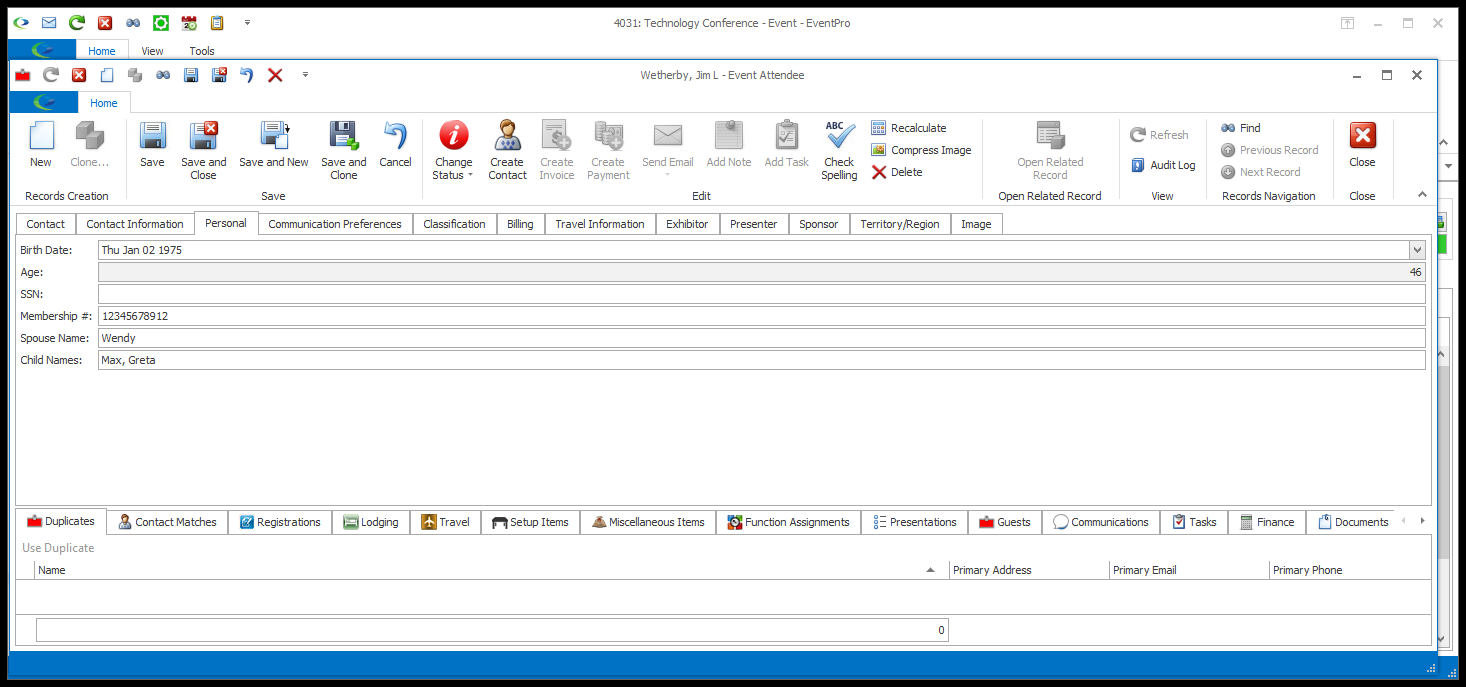Image resolution: width=1466 pixels, height=687 pixels.
Task: Expand attendee quick access toolbar customize arrow
Action: pyautogui.click(x=305, y=75)
